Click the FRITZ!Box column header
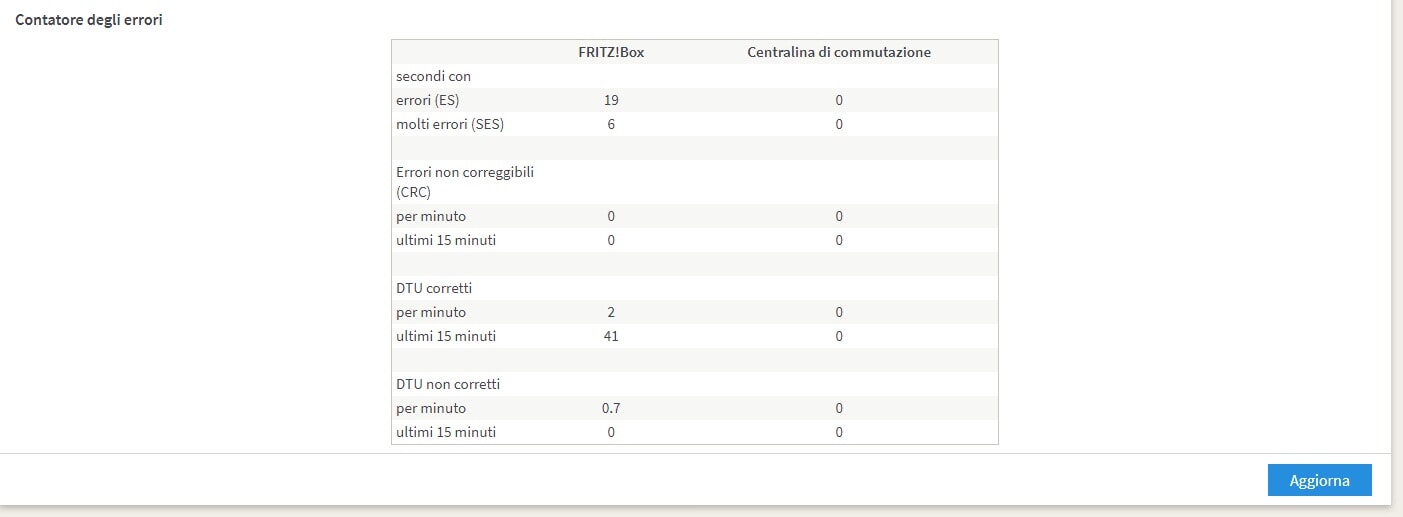The height and width of the screenshot is (517, 1403). pyautogui.click(x=611, y=52)
